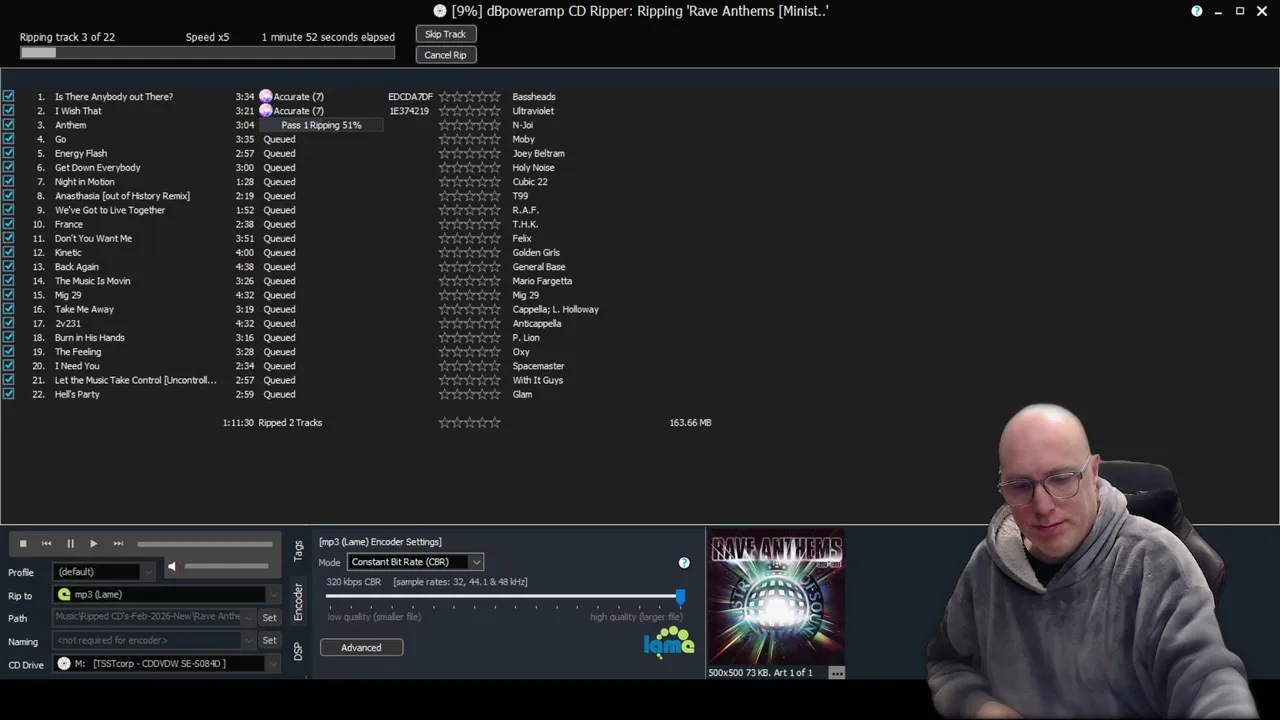Click CRC value EDCDA7DF

pyautogui.click(x=410, y=97)
